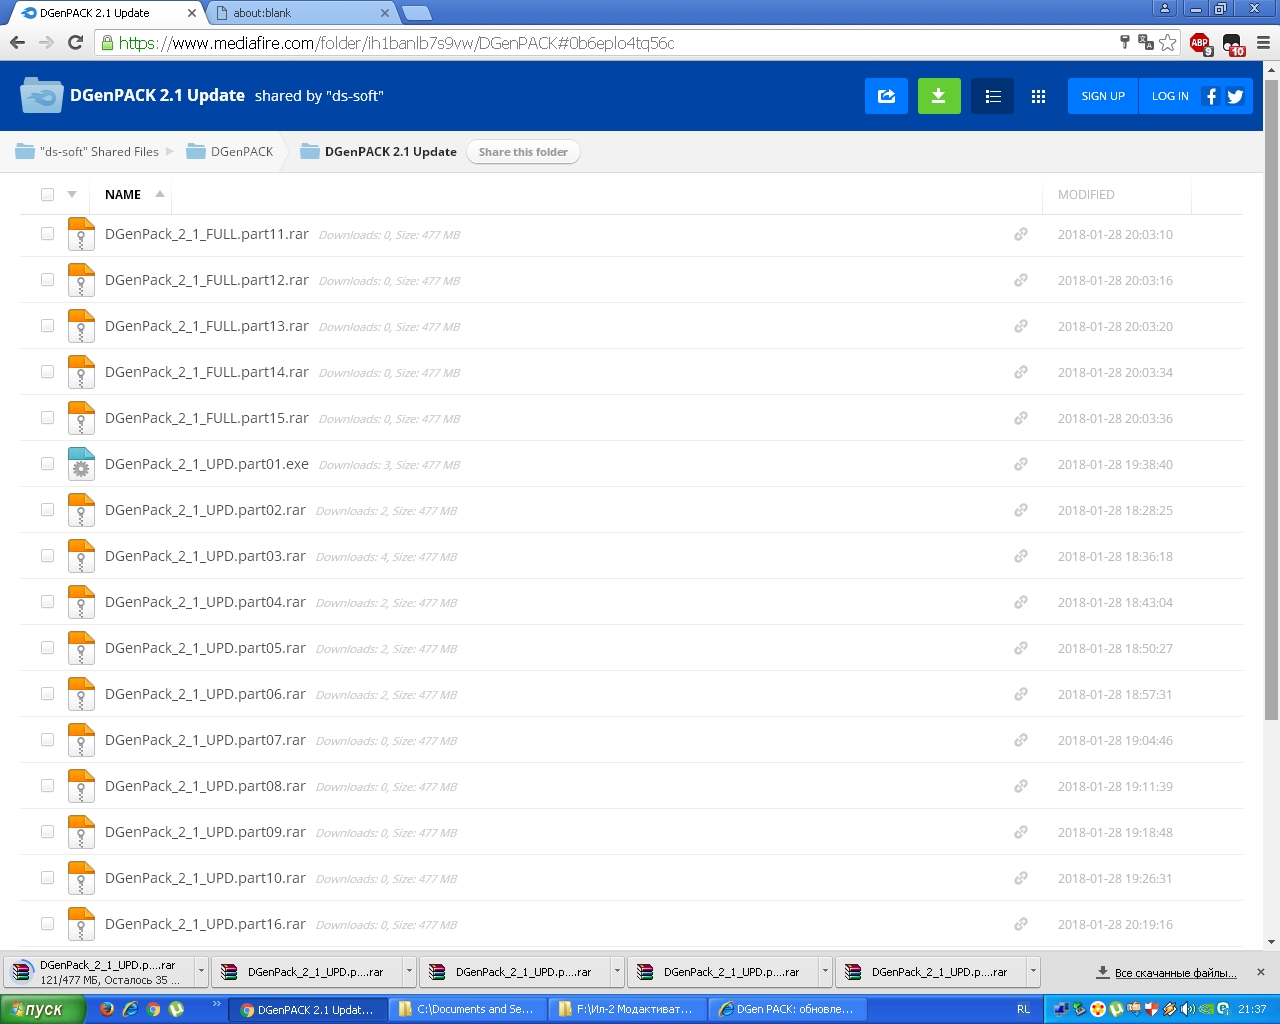
Task: Click the archive icon of UPD.part08.rar
Action: (x=81, y=786)
